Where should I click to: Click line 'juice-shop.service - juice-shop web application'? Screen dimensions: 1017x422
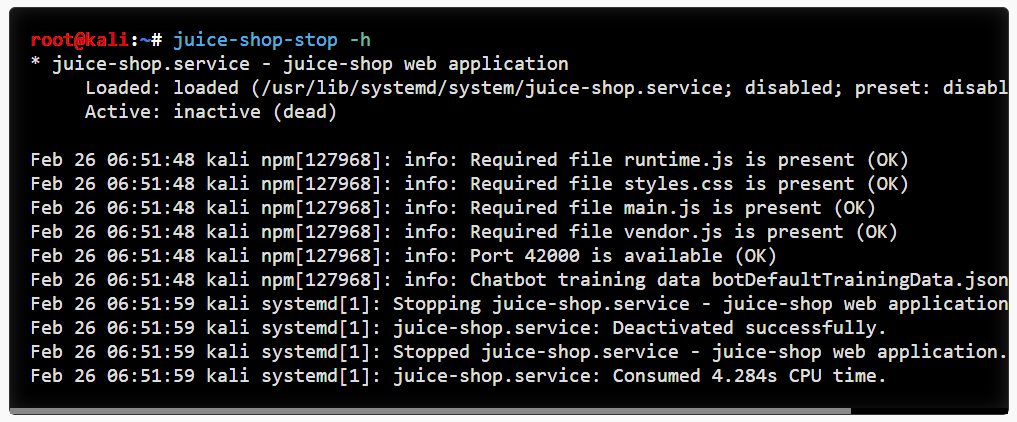[x=300, y=64]
